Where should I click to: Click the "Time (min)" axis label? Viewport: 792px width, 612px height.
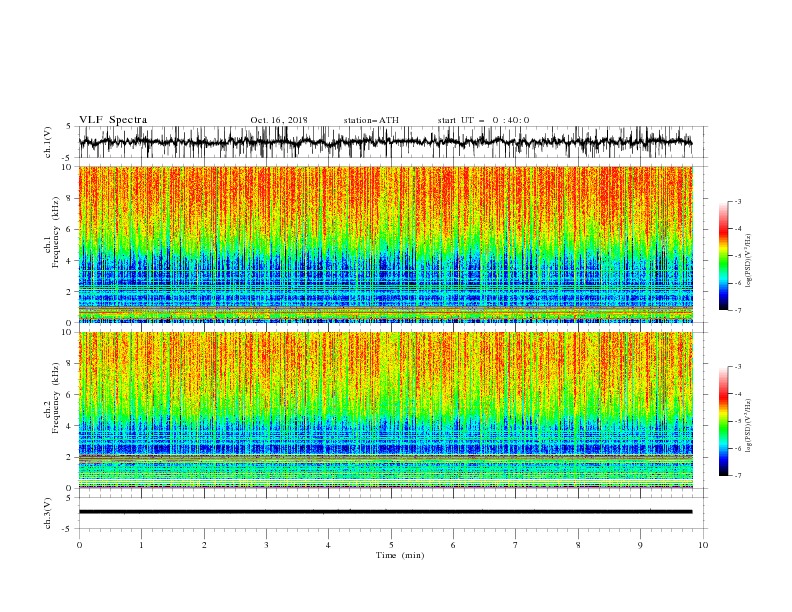[400, 555]
